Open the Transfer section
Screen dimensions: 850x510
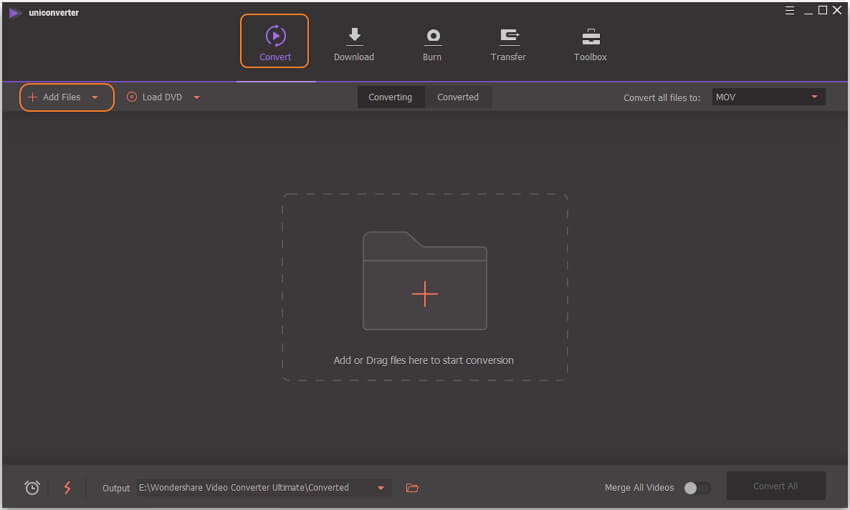pyautogui.click(x=509, y=43)
